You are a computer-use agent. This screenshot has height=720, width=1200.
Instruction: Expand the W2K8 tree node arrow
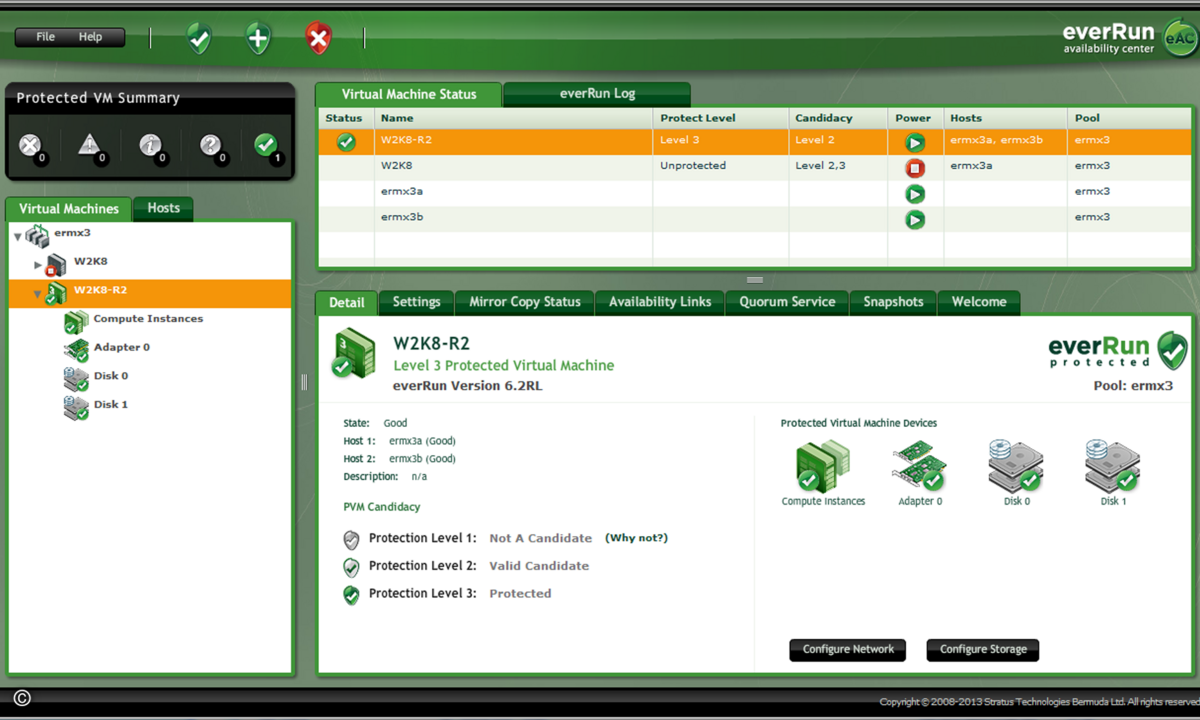(38, 265)
